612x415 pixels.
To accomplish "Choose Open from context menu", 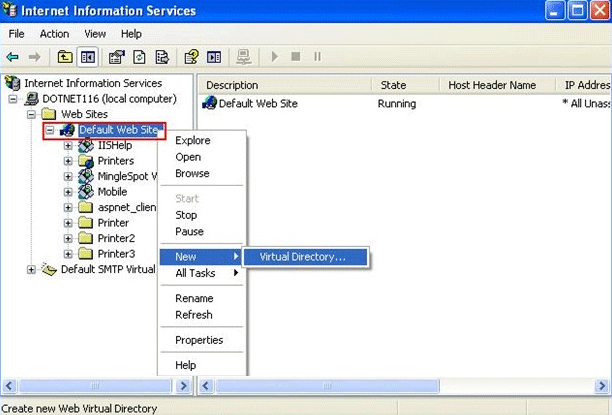I will point(201,157).
